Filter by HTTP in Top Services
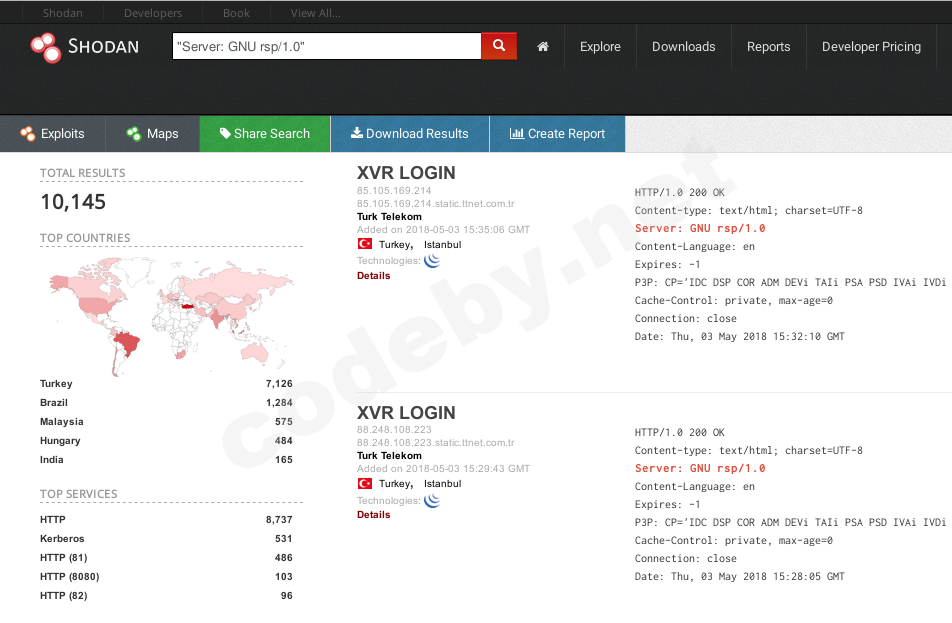Screen dimensions: 952x623 [x=53, y=520]
